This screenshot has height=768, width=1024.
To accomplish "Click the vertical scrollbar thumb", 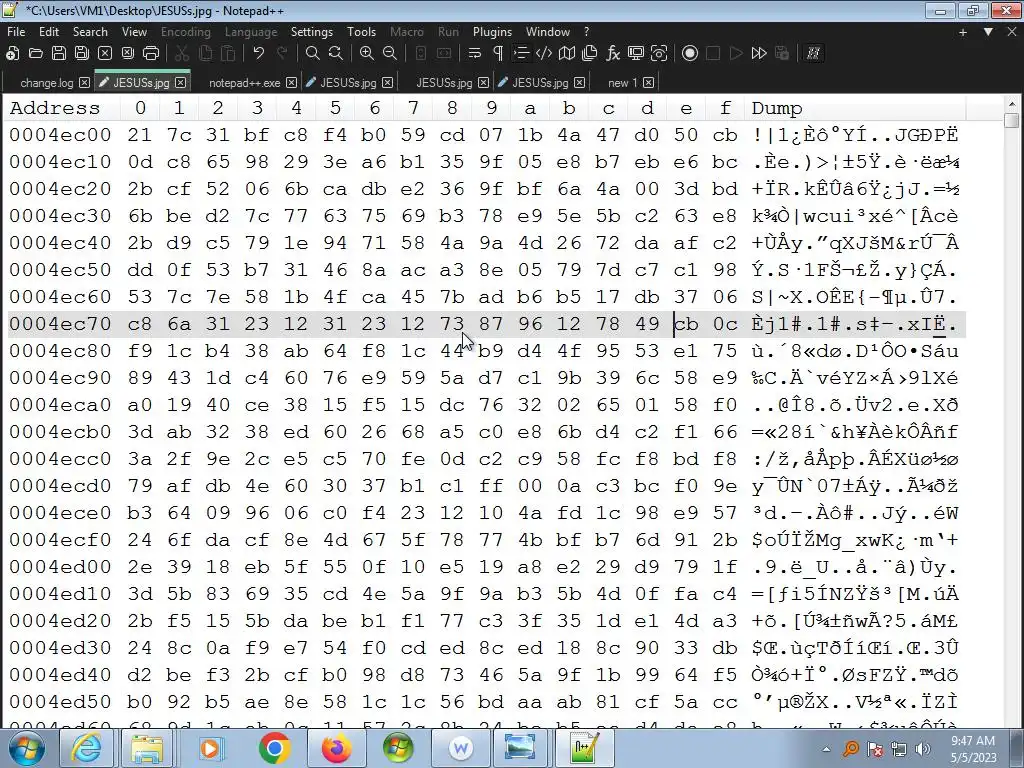I will [1012, 121].
